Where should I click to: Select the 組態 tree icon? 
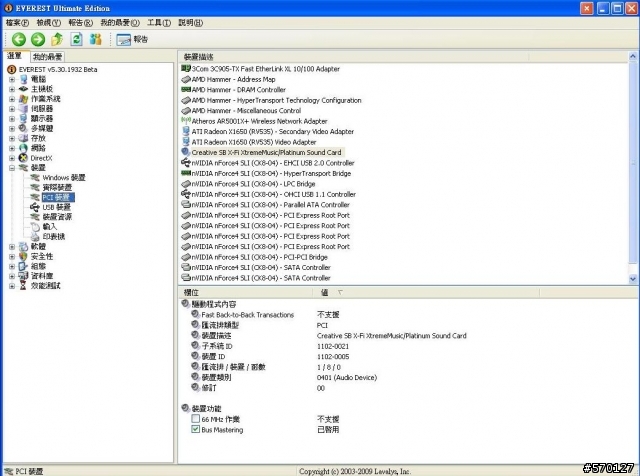(x=23, y=266)
